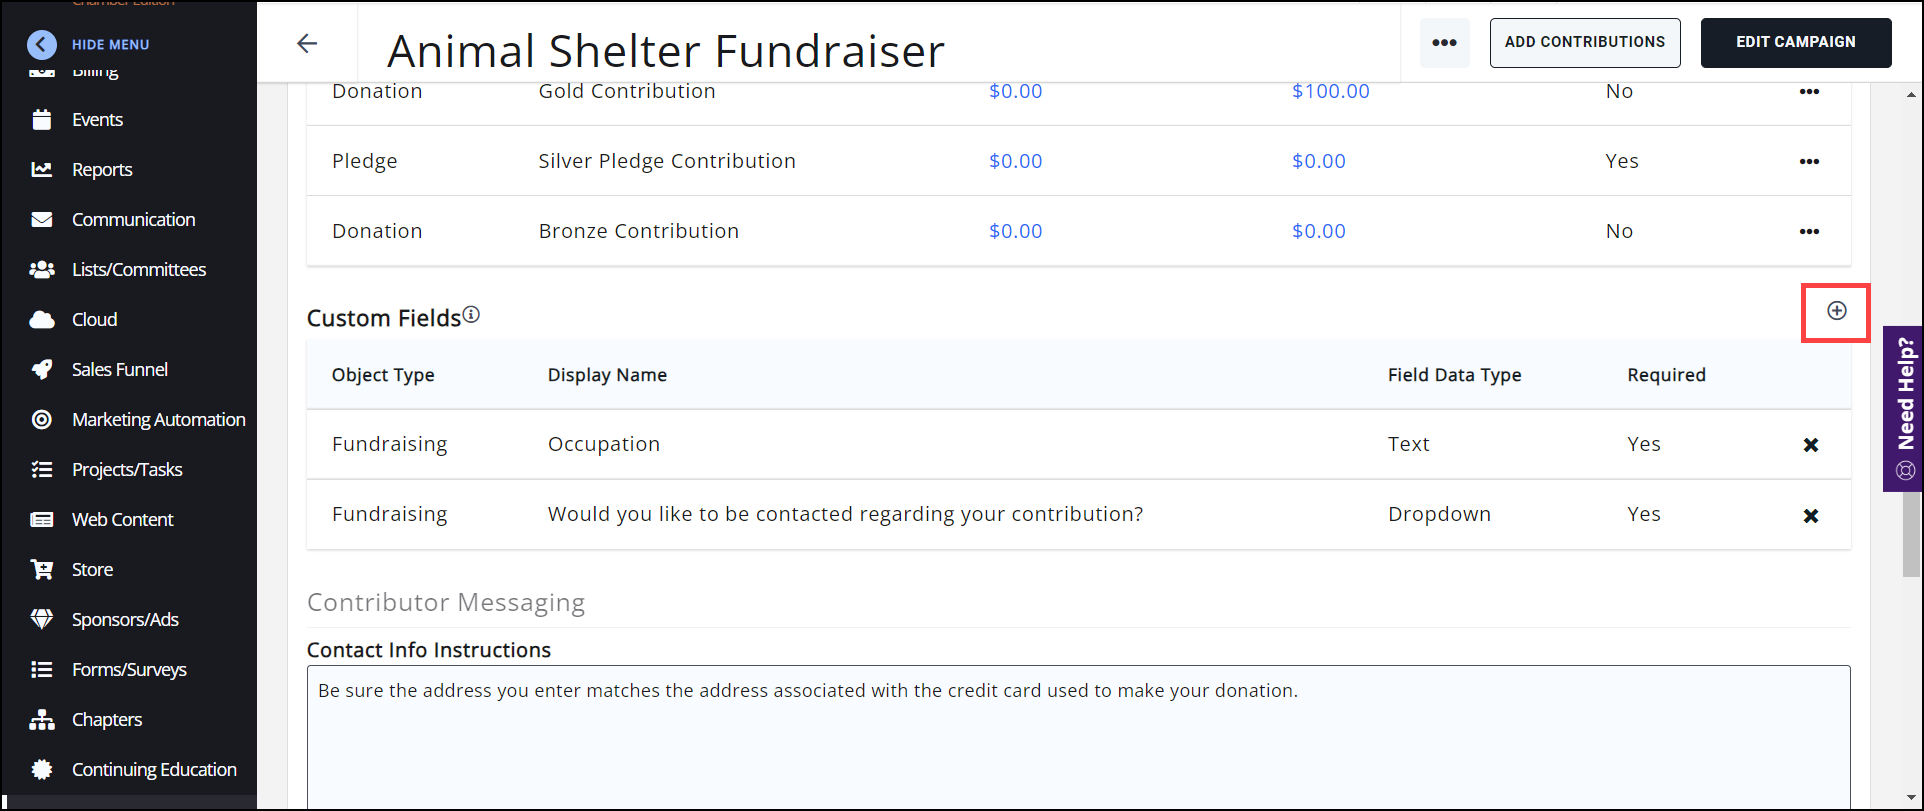Click the Custom Fields info icon
This screenshot has height=811, width=1924.
pos(471,315)
